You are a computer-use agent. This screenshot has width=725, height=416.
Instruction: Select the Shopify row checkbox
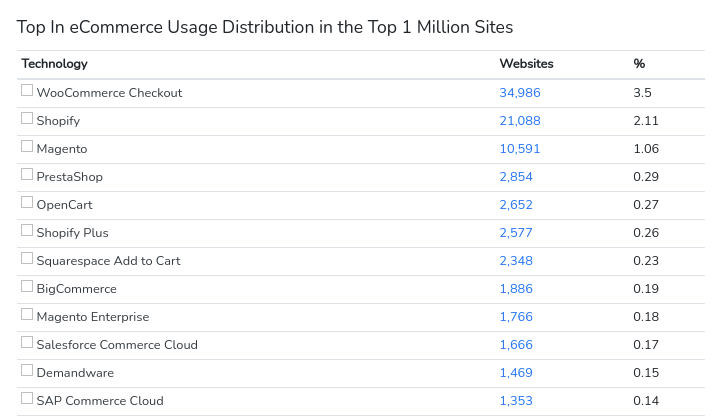pos(27,119)
